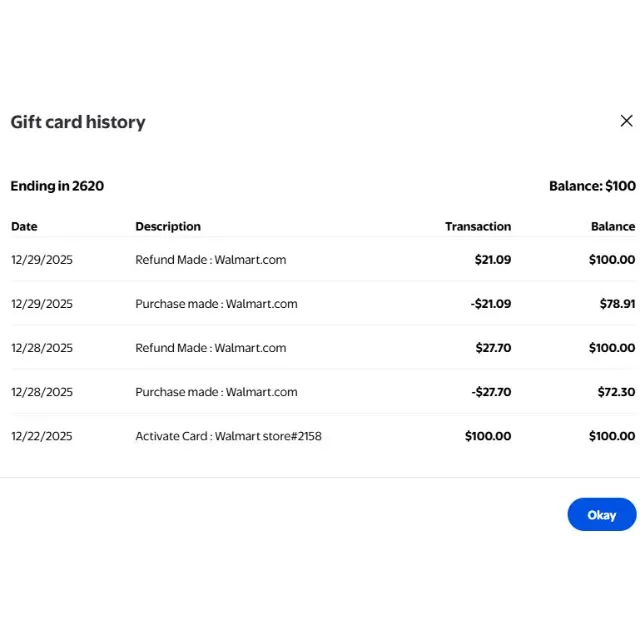Click the -$27.70 transaction amount
Image resolution: width=640 pixels, height=640 pixels.
pyautogui.click(x=490, y=392)
